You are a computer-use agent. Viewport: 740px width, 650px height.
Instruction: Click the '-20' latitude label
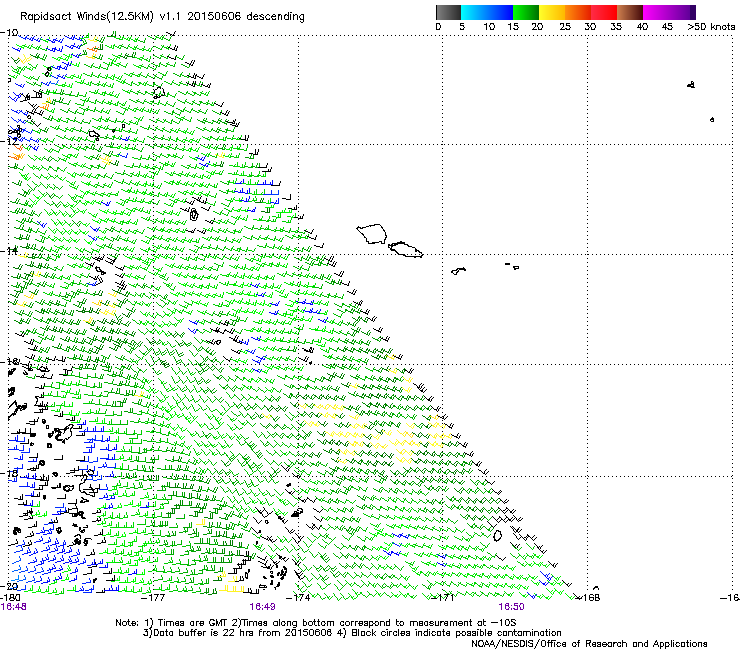point(9,586)
